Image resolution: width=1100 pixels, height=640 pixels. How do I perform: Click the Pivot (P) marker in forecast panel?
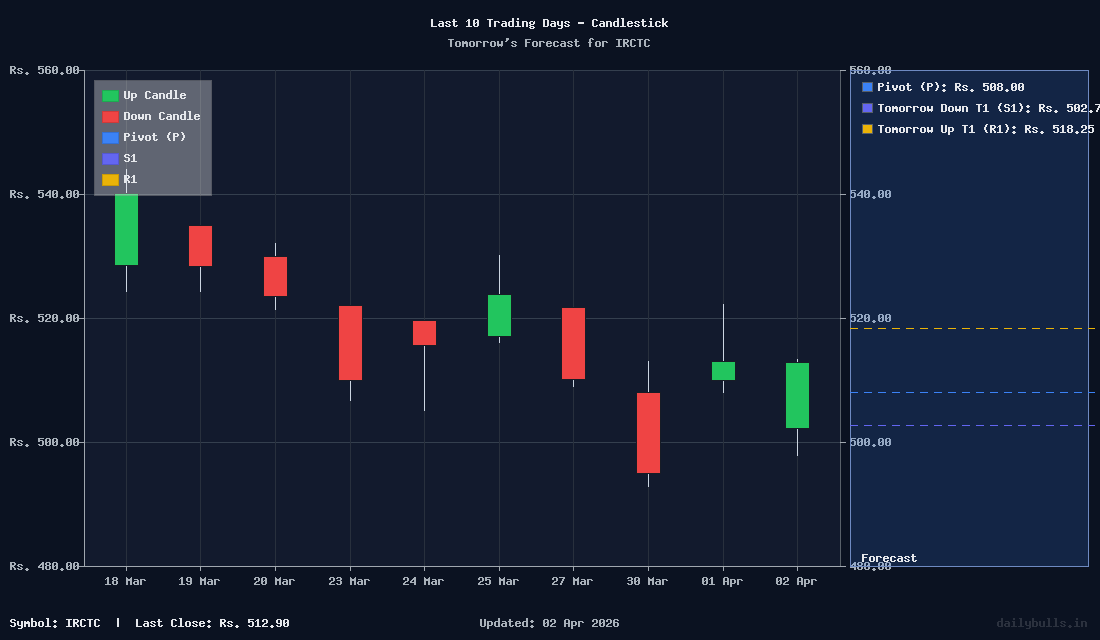point(866,87)
